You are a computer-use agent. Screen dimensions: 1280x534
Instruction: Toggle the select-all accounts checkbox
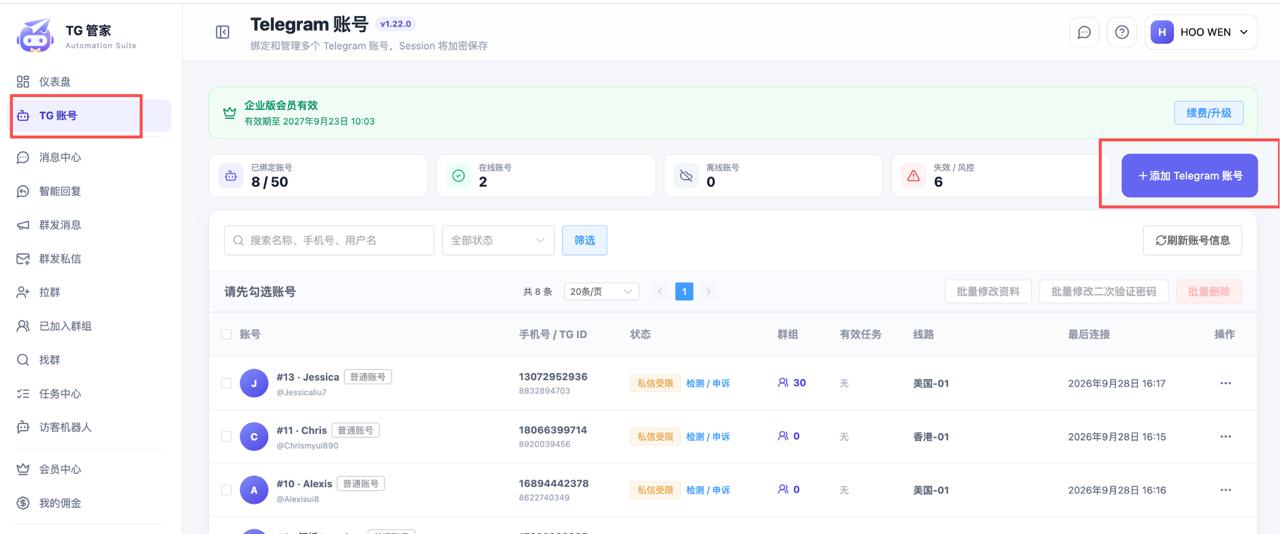(226, 334)
